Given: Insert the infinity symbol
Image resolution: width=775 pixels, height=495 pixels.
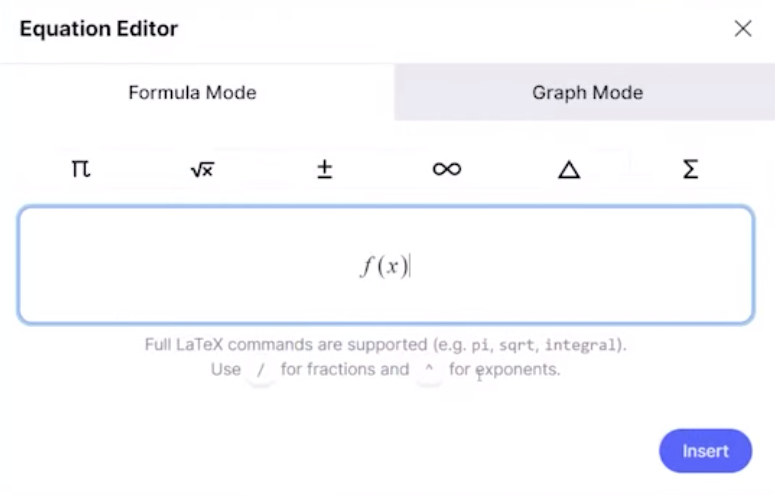Looking at the screenshot, I should coord(446,169).
